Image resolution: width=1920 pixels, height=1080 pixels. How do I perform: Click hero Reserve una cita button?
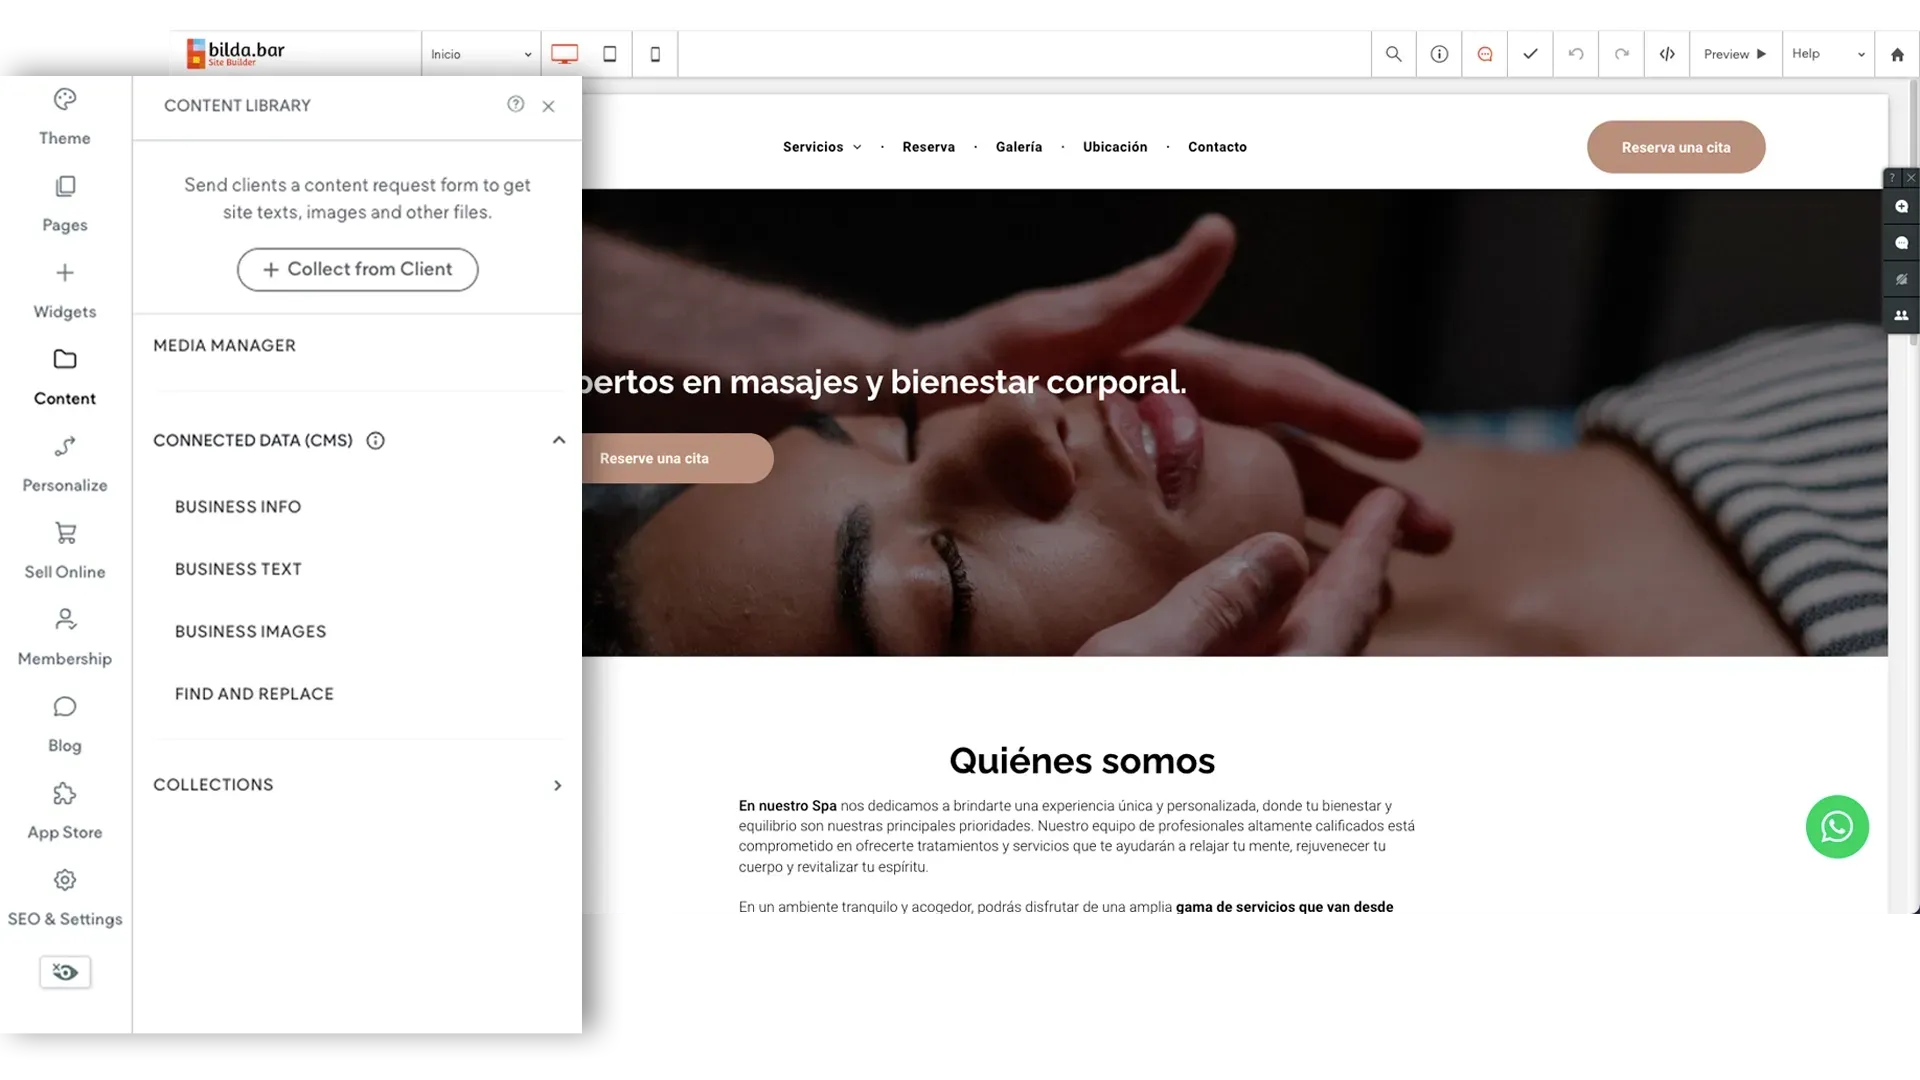pos(677,458)
